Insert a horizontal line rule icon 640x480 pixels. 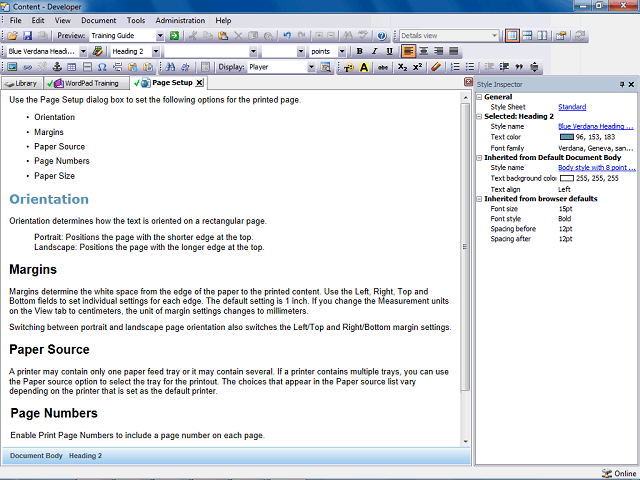[x=87, y=67]
